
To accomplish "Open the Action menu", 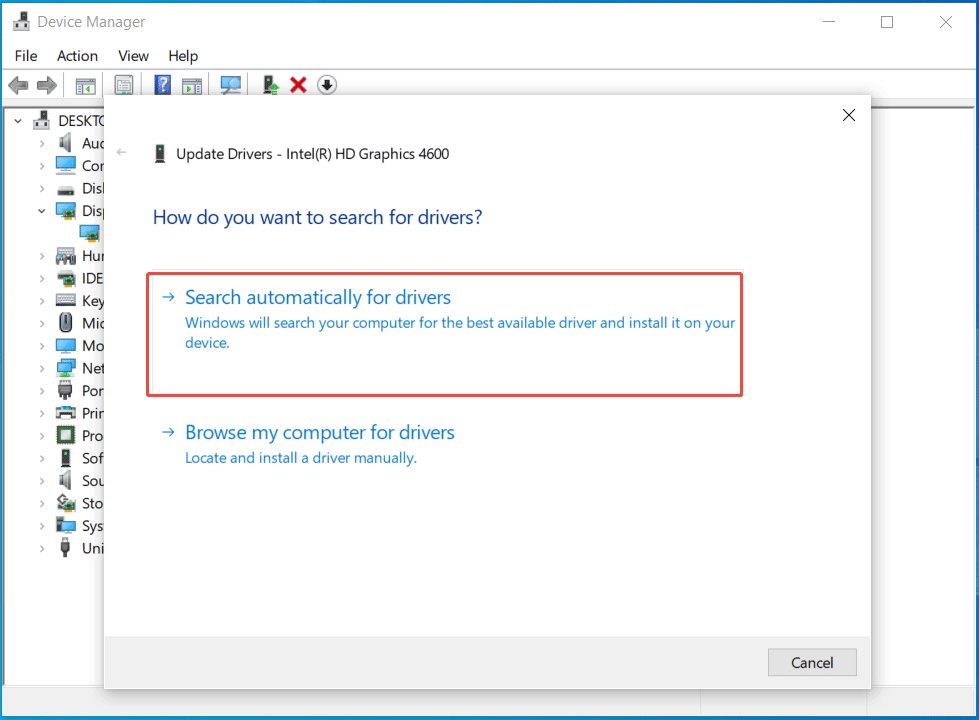I will [x=77, y=56].
